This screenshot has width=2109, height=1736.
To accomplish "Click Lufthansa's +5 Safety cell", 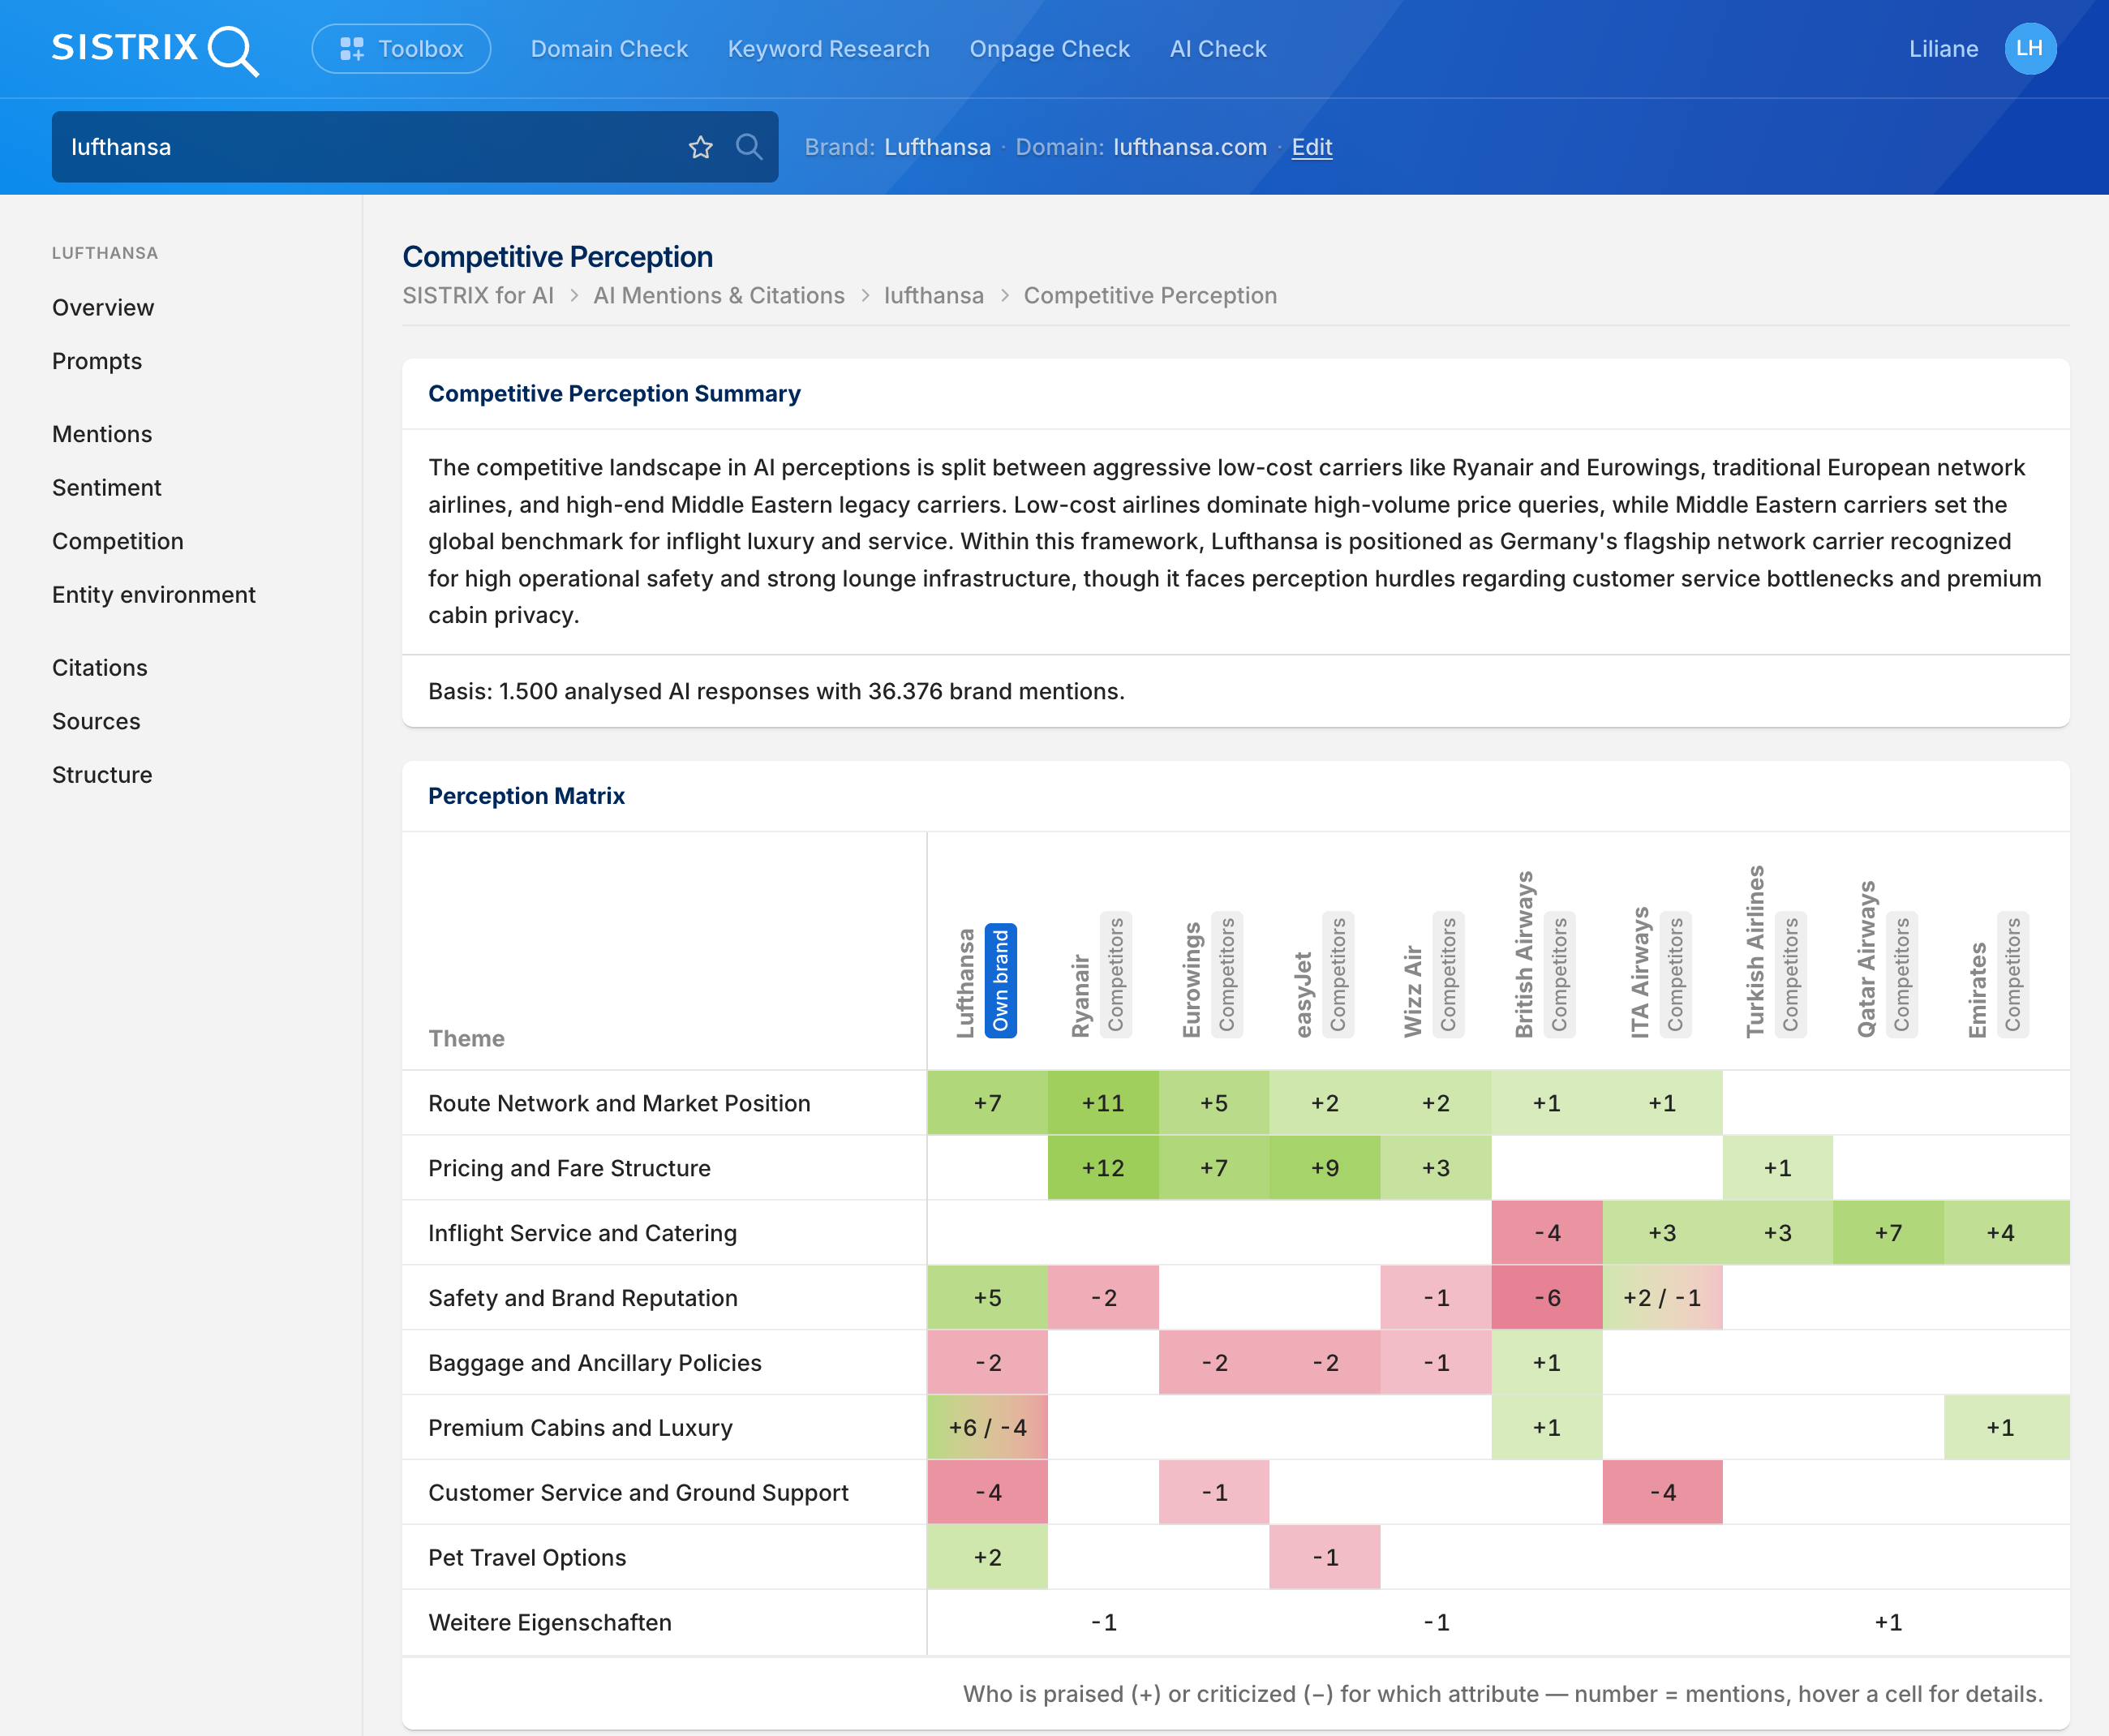I will (988, 1298).
